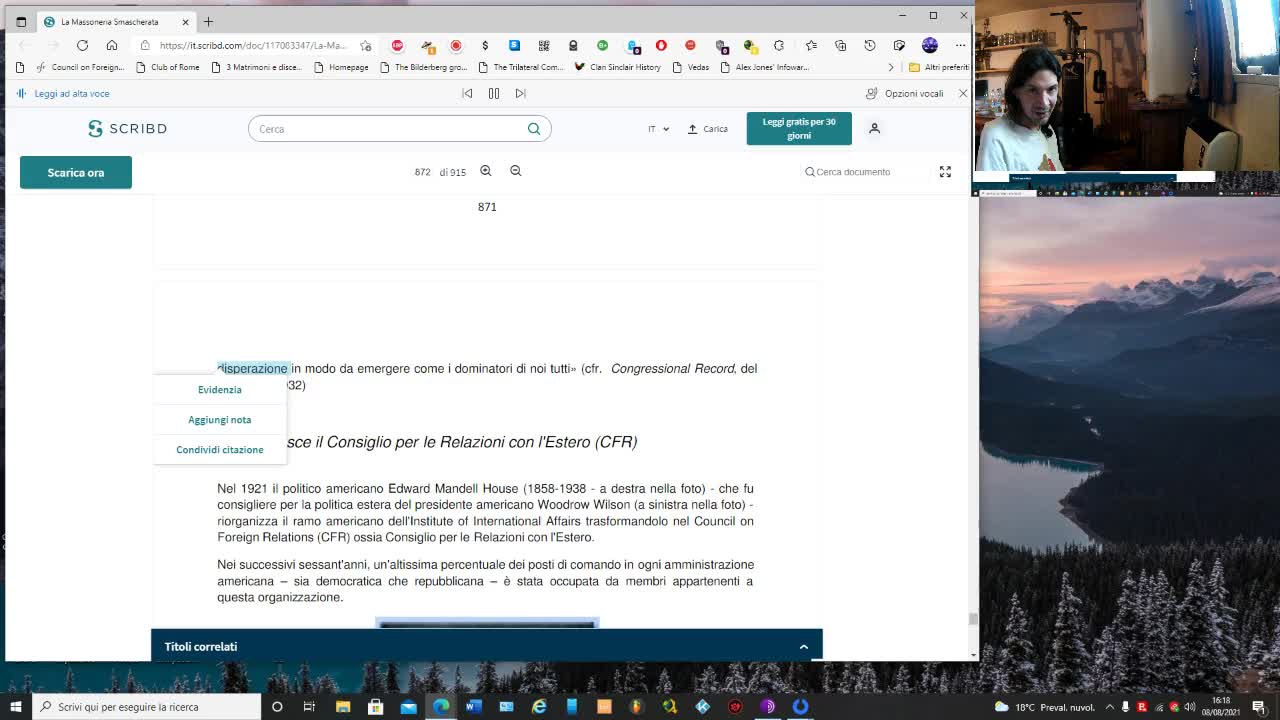Open the taskbar clock showing 16:18
Viewport: 1280px width, 720px height.
[1221, 706]
